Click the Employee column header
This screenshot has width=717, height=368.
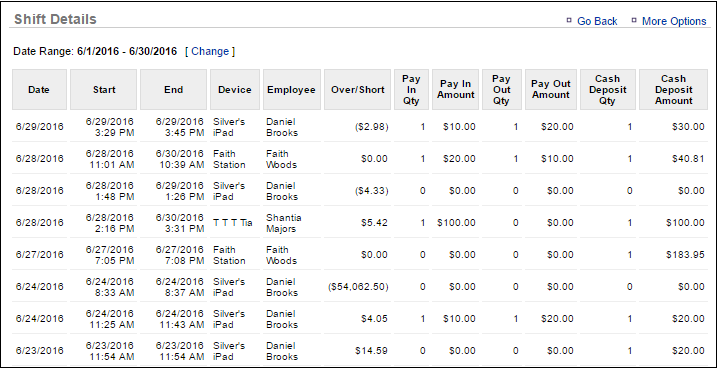[x=292, y=90]
